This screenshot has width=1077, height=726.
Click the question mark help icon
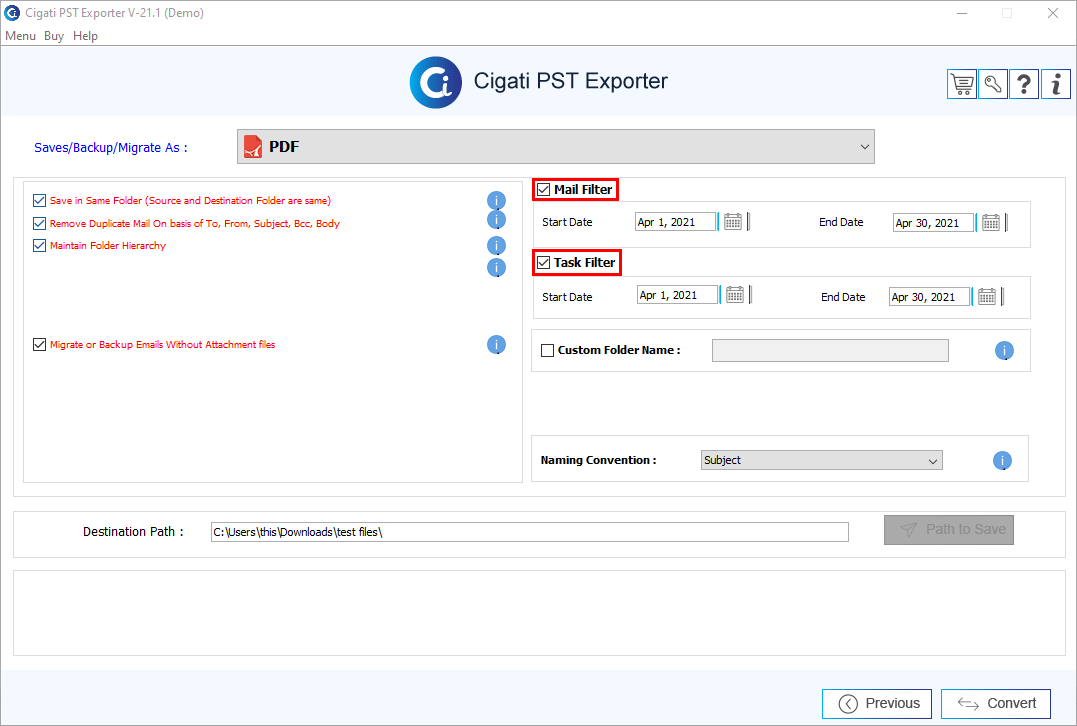pos(1023,84)
